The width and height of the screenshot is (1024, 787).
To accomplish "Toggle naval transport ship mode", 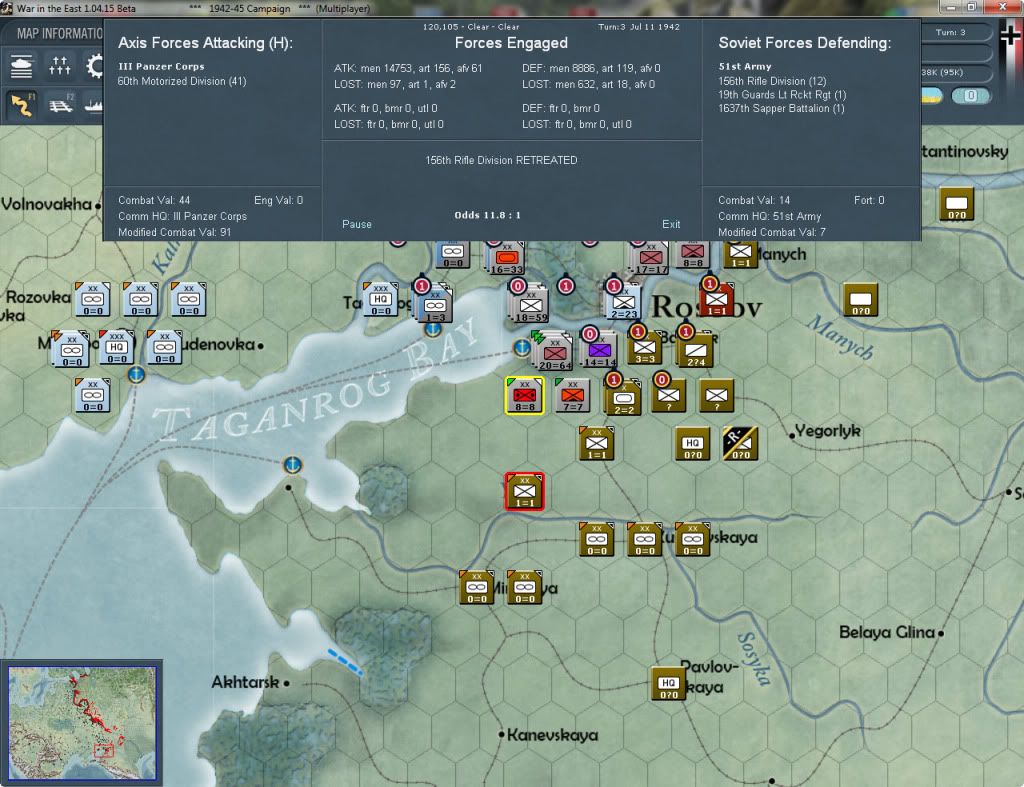I will [x=93, y=104].
